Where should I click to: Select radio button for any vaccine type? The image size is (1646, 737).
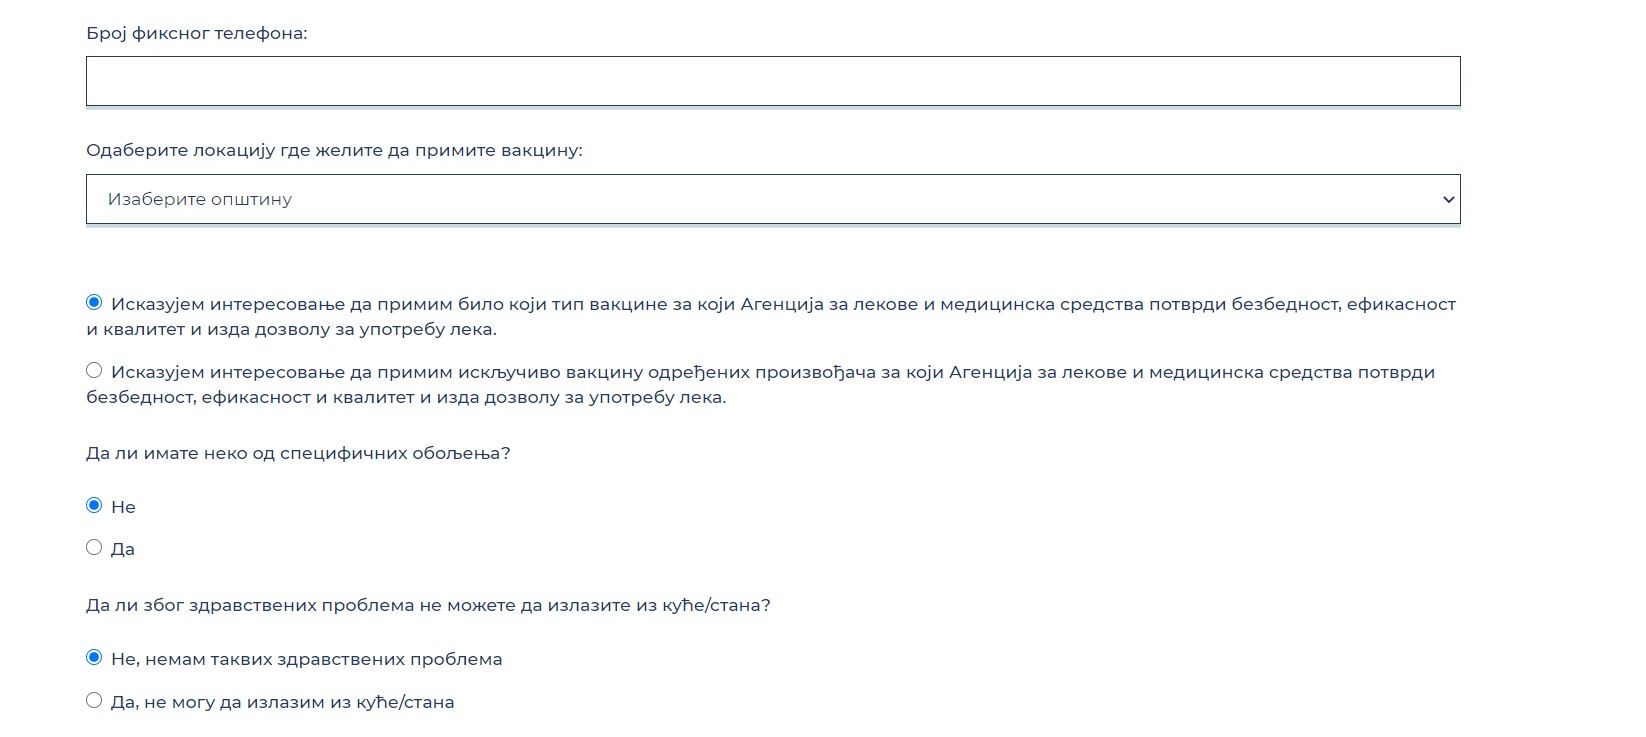coord(94,302)
